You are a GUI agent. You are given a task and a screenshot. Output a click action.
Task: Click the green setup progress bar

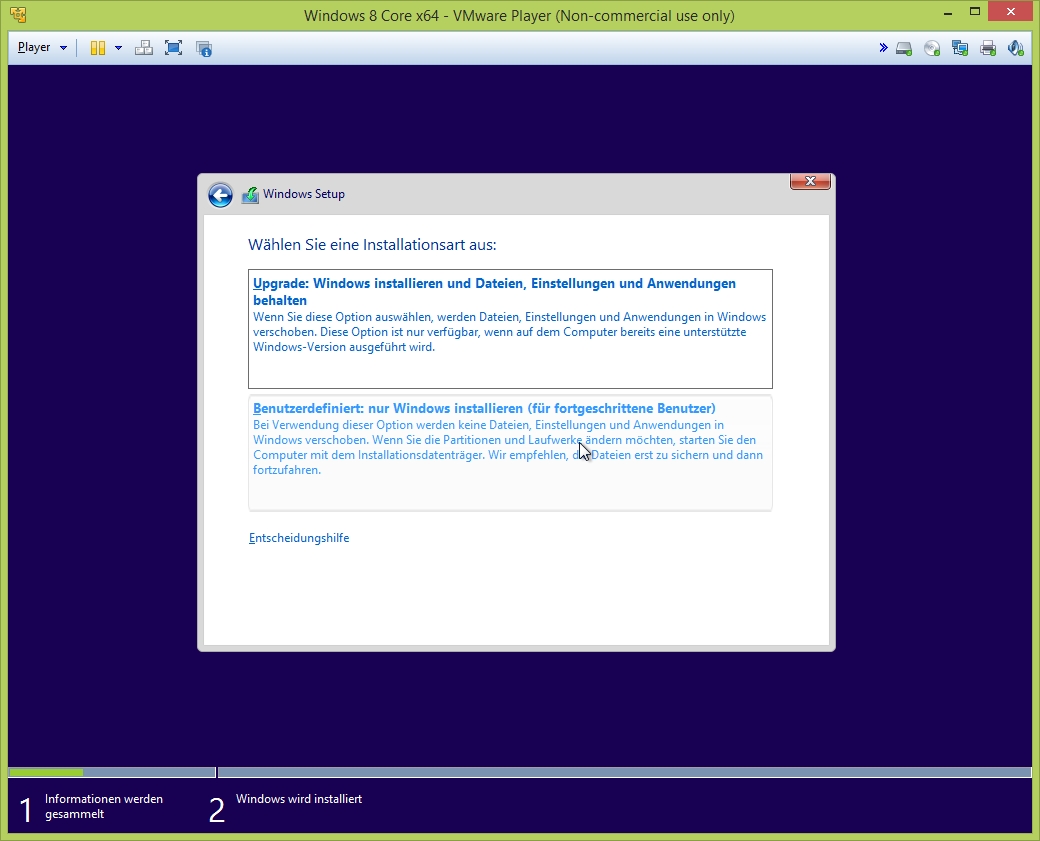click(46, 773)
